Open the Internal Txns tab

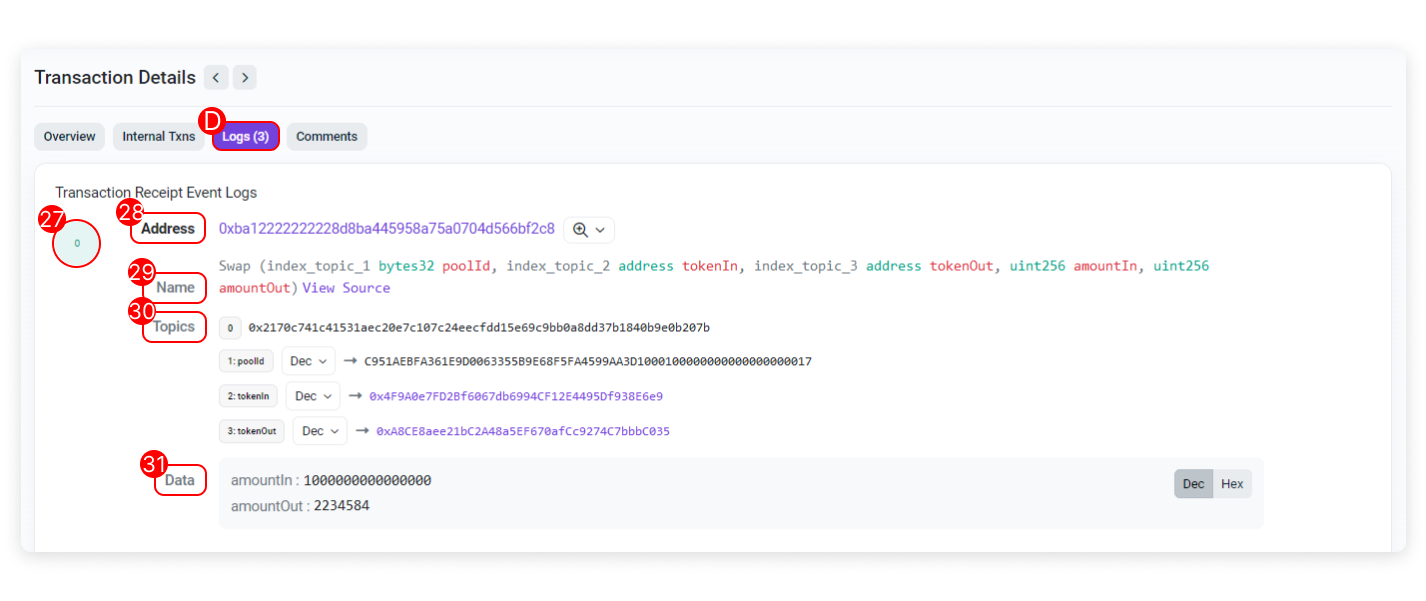(x=159, y=136)
